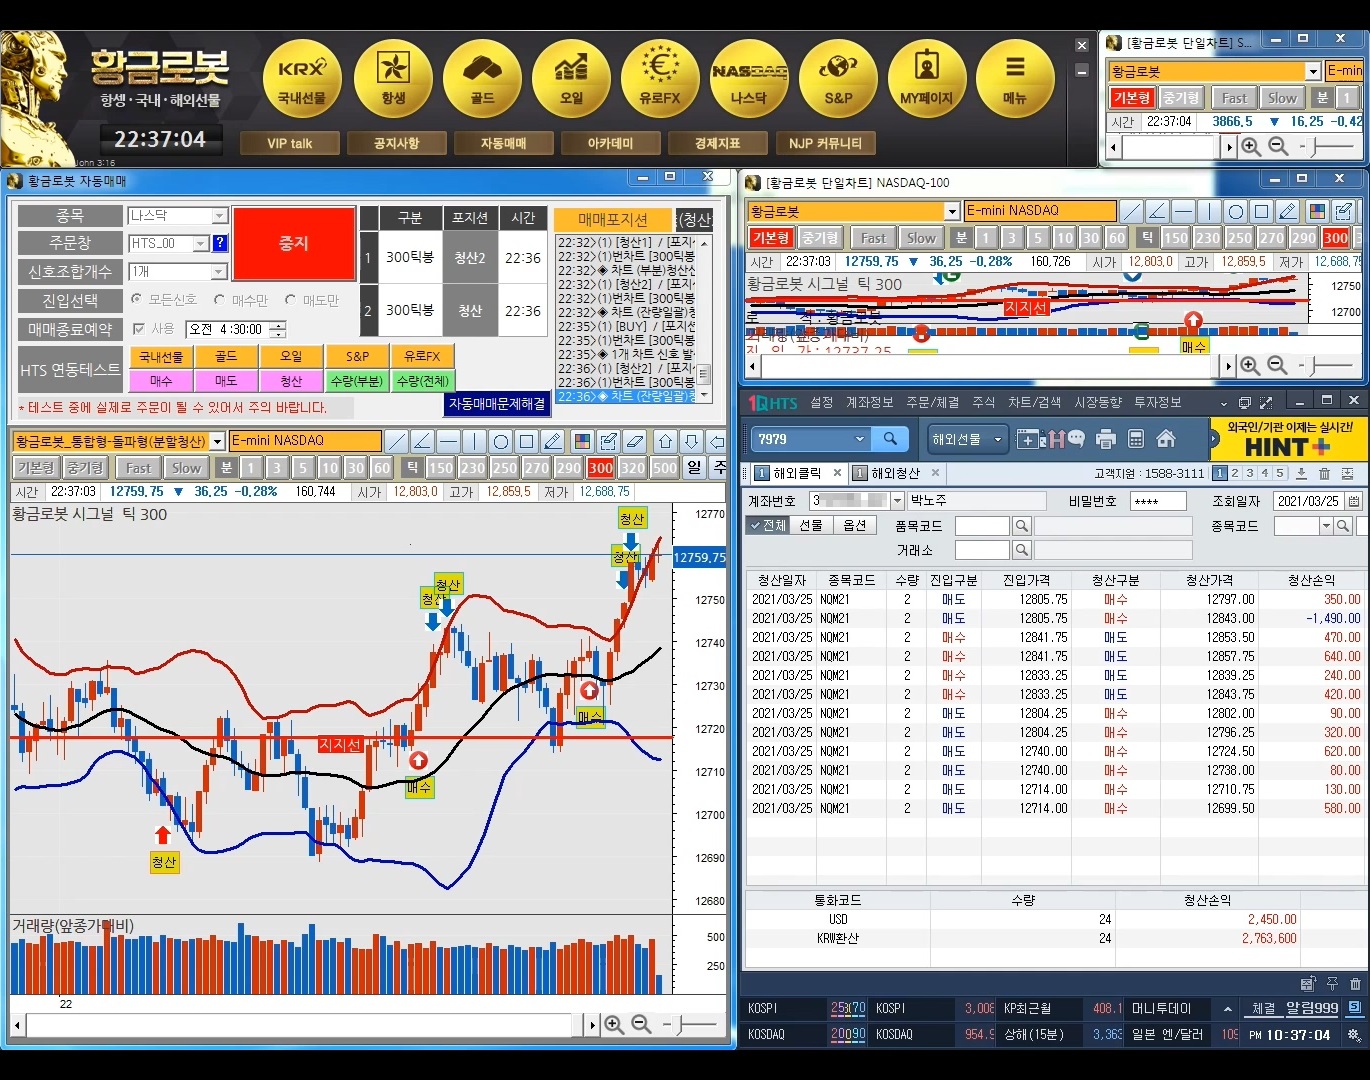The height and width of the screenshot is (1080, 1370).
Task: Select the angle line tool in main chart
Action: pos(422,441)
